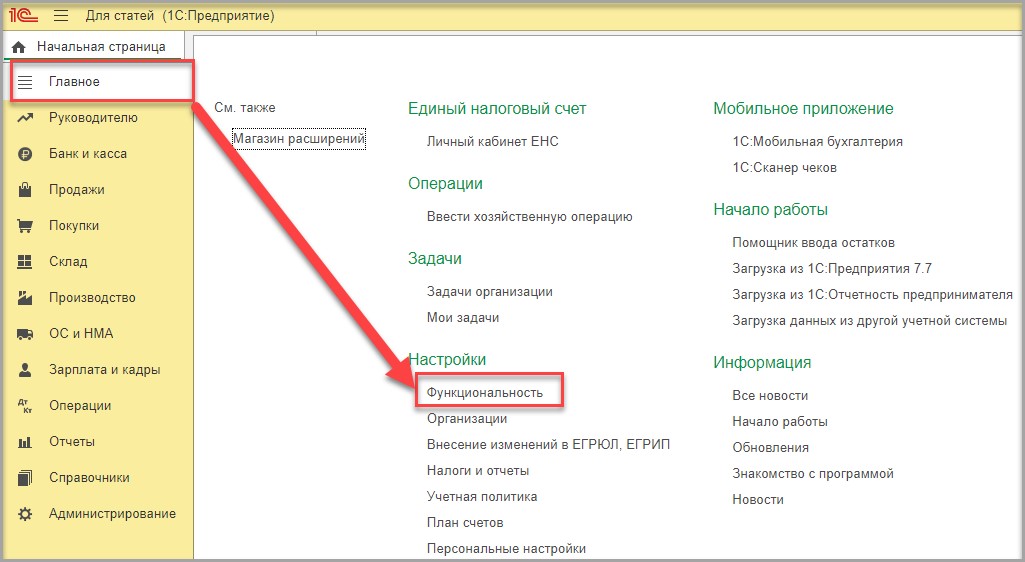1025x562 pixels.
Task: Click the Склад grid icon
Action: [x=25, y=262]
